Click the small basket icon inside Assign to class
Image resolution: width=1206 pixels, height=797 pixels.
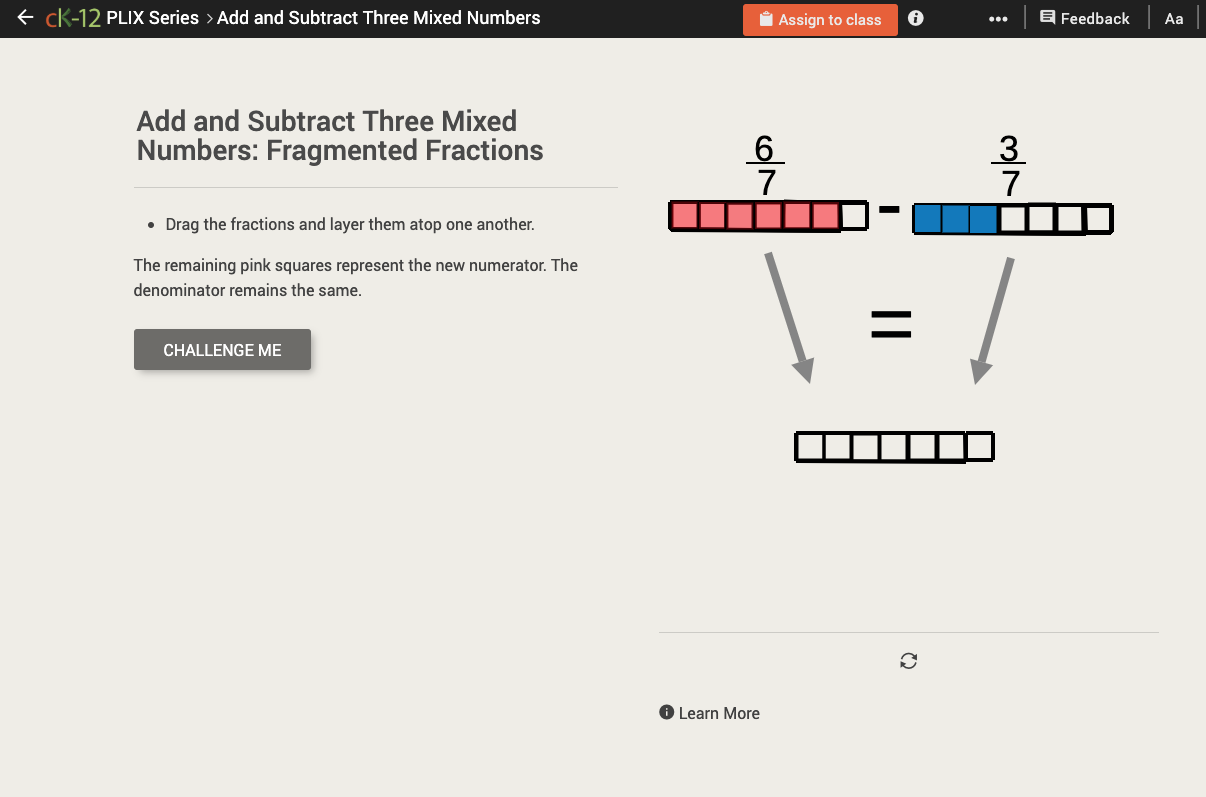(766, 18)
